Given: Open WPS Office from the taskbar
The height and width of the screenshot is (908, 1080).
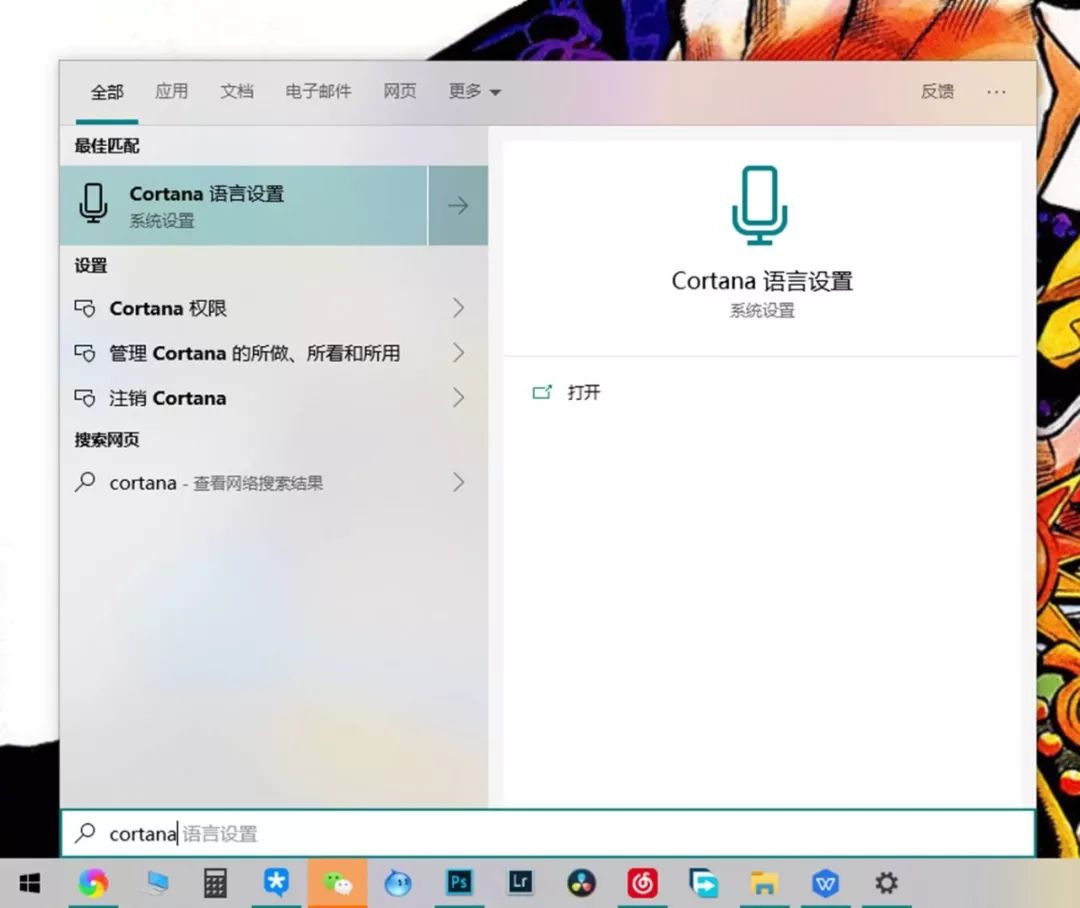Looking at the screenshot, I should point(825,883).
